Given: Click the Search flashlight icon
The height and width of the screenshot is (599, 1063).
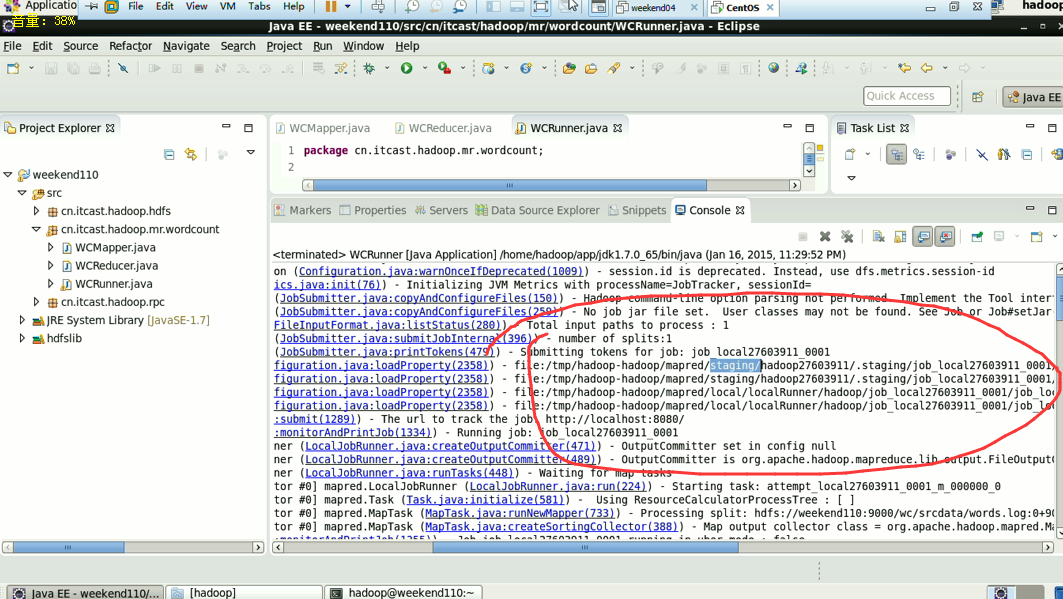Looking at the screenshot, I should click(x=614, y=68).
